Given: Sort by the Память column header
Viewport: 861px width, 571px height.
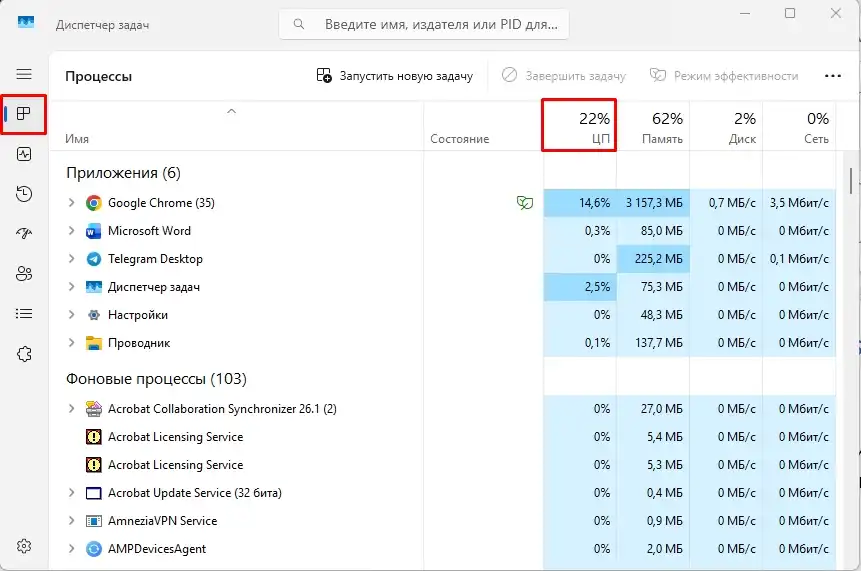Looking at the screenshot, I should click(653, 126).
